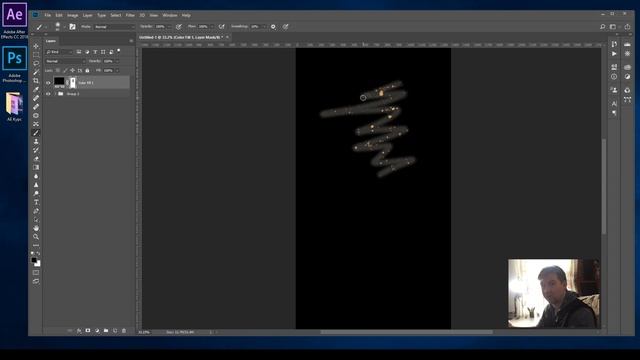Close the Untitled-1 document tab

click(227, 37)
